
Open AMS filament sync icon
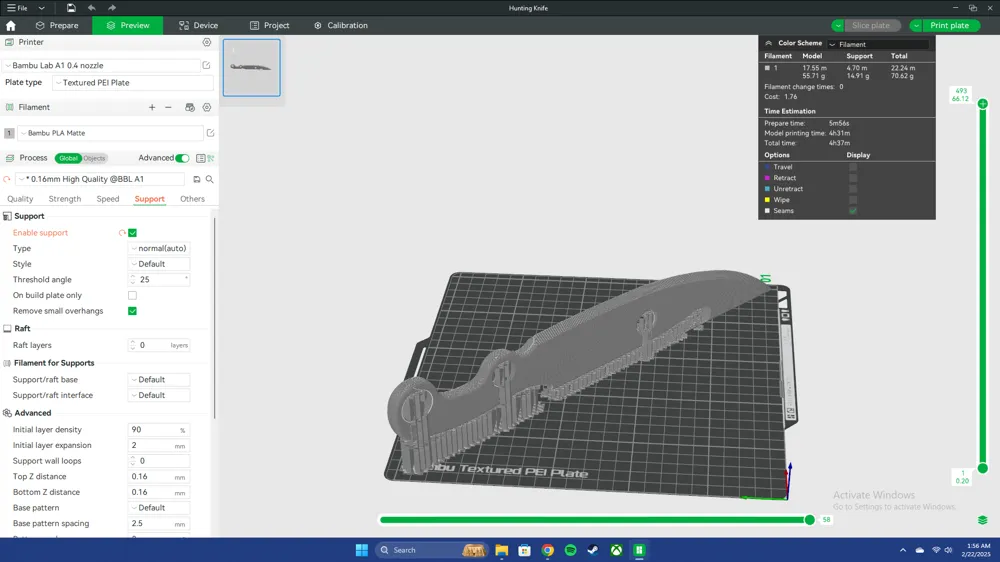point(189,107)
